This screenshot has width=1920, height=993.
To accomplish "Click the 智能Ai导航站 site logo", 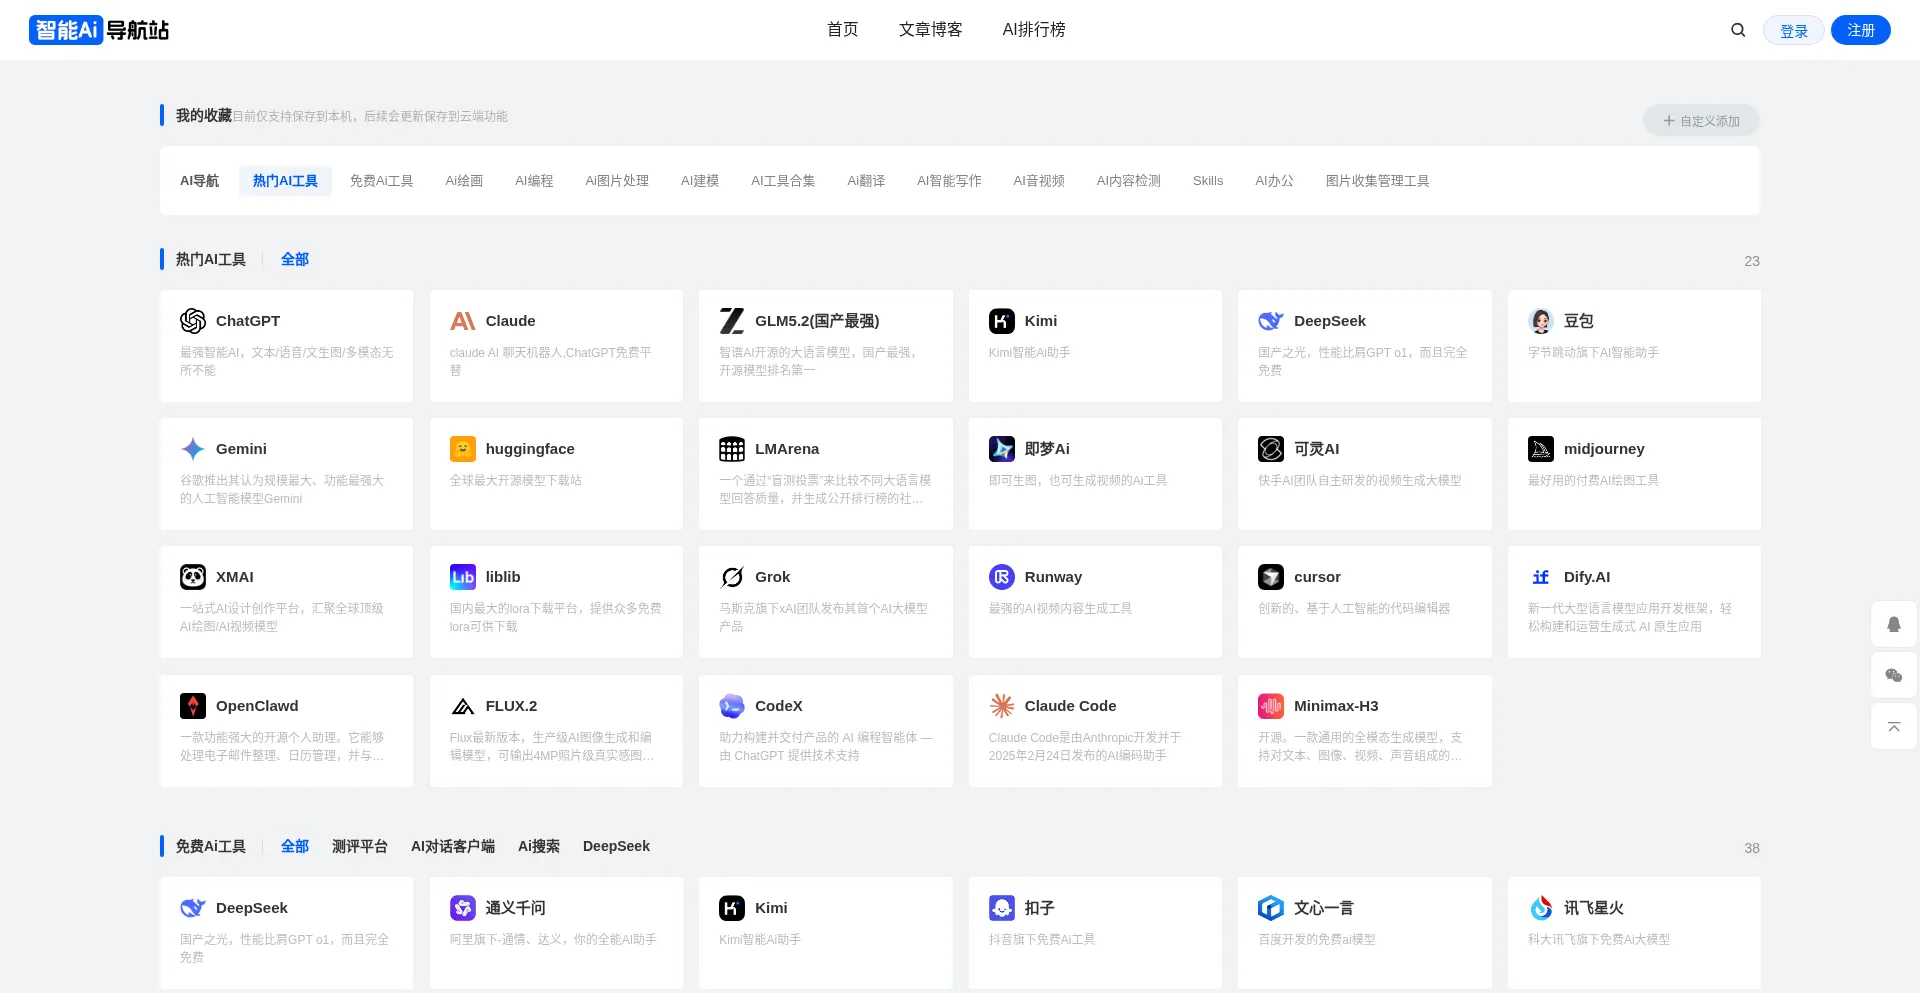I will coord(99,30).
